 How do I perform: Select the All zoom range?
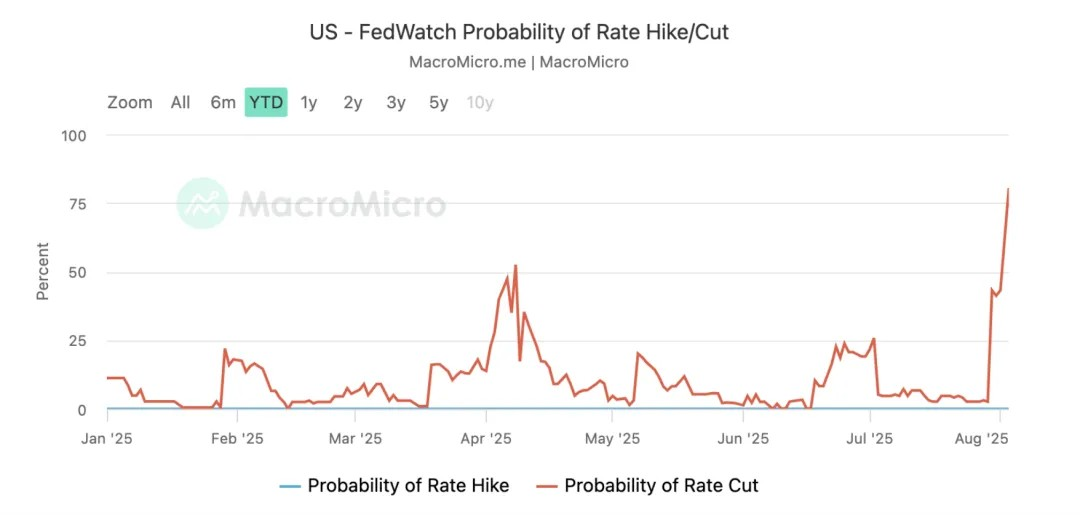180,102
